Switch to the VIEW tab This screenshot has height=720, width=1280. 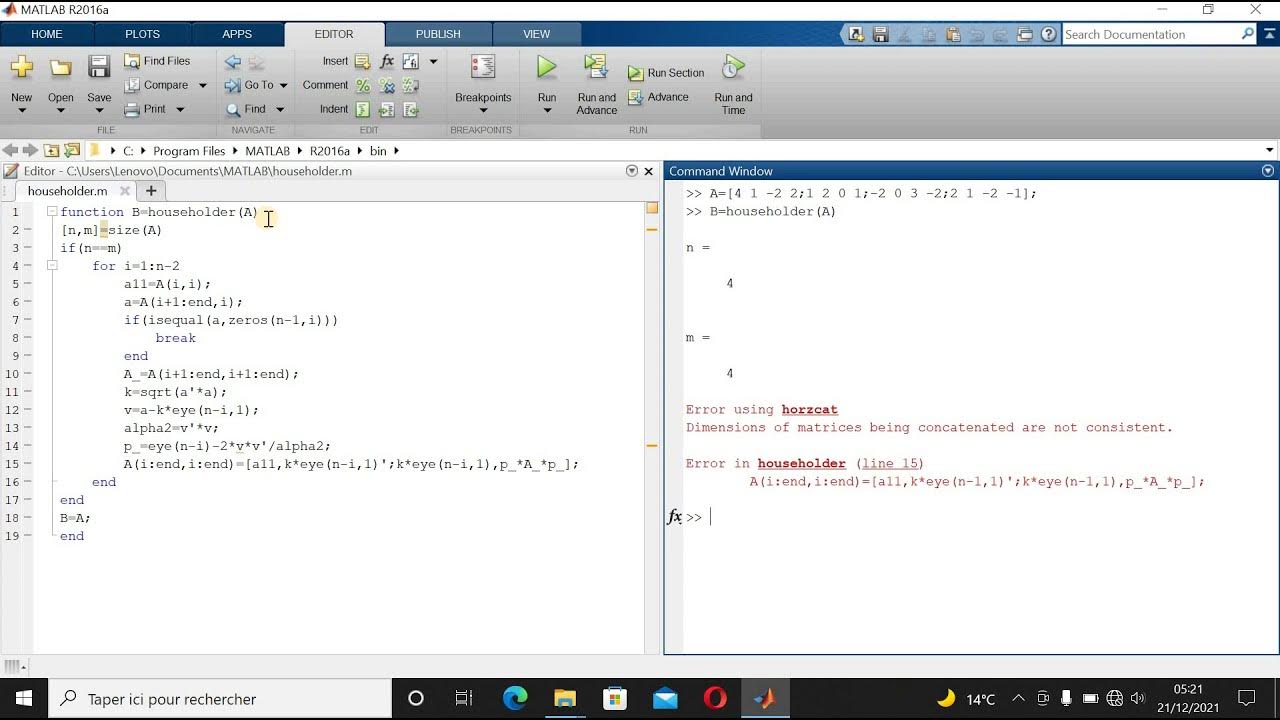tap(536, 34)
